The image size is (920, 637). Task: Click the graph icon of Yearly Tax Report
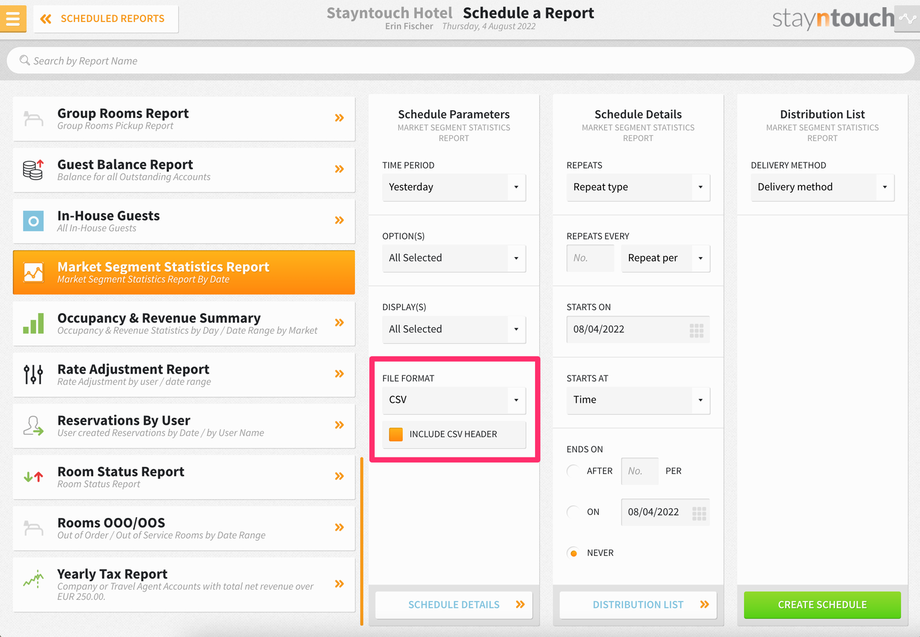click(33, 579)
